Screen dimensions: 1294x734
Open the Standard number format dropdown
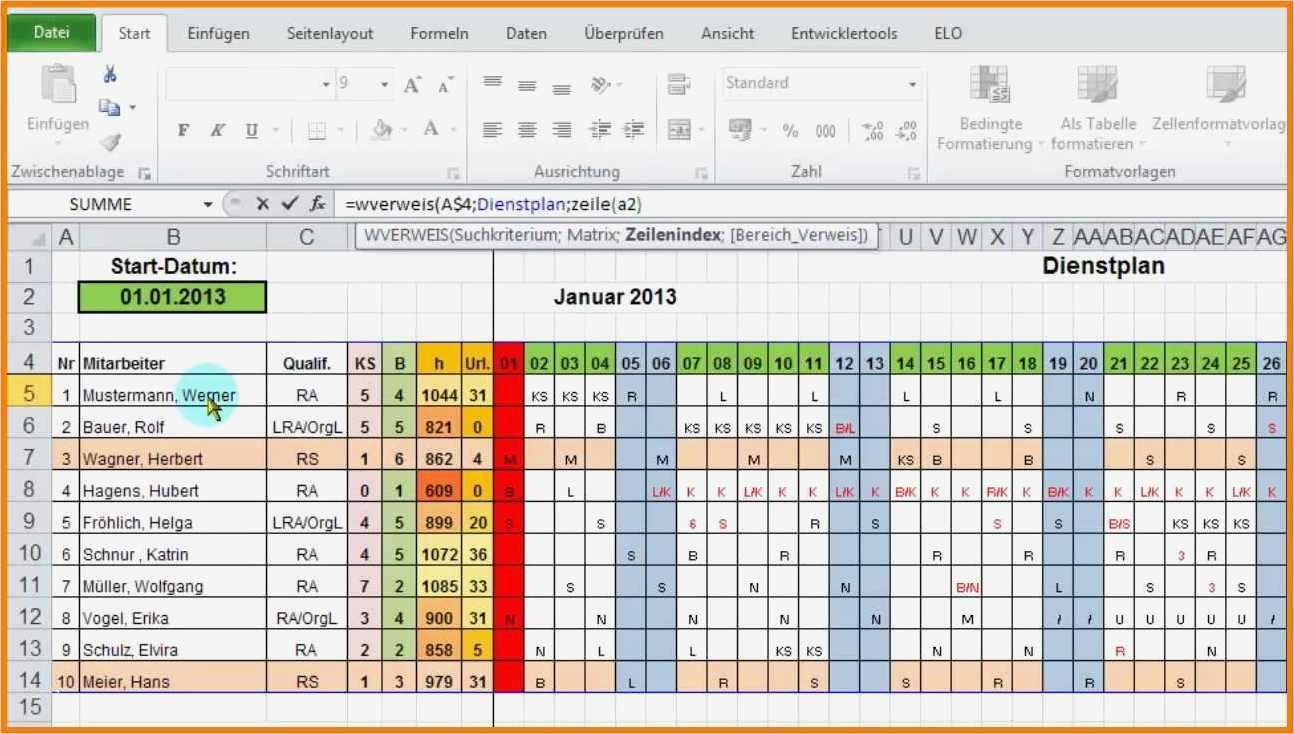click(x=912, y=84)
